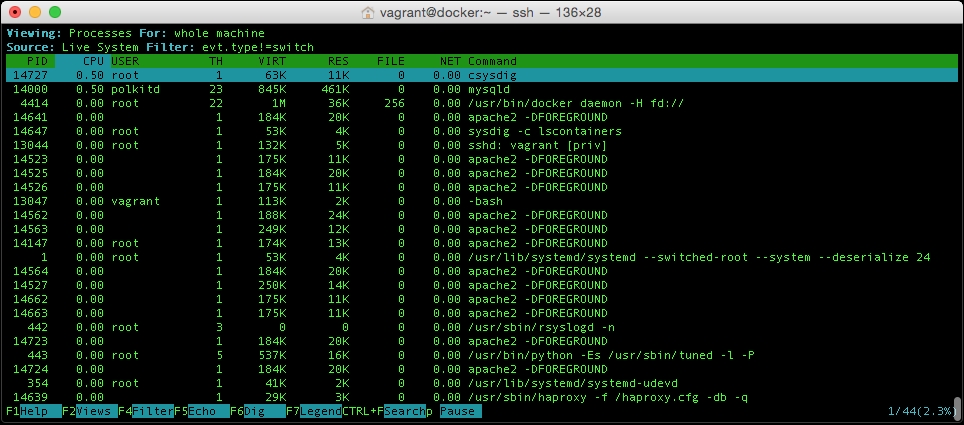This screenshot has width=964, height=425.
Task: Open the F7 Legend option
Action: click(314, 411)
